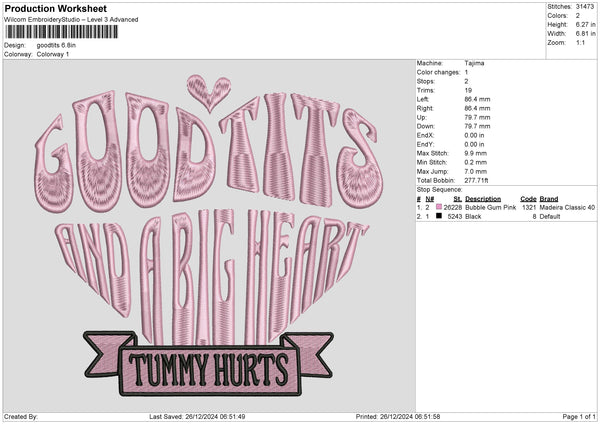Click the 'Production Worksheet' heading
The height and width of the screenshot is (424, 600).
tap(55, 8)
